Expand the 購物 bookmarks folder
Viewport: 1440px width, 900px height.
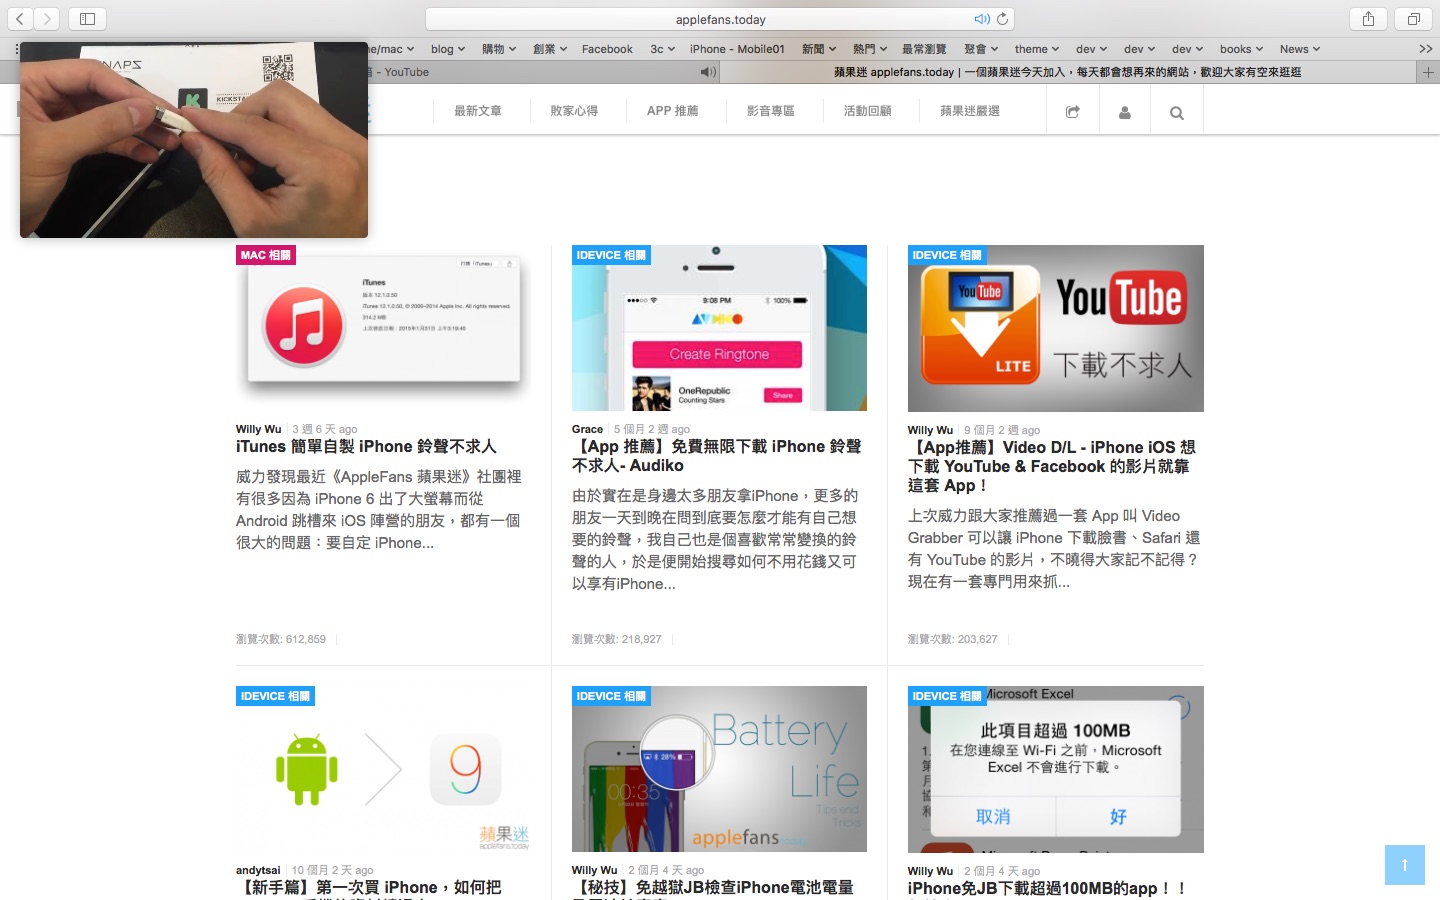point(499,49)
